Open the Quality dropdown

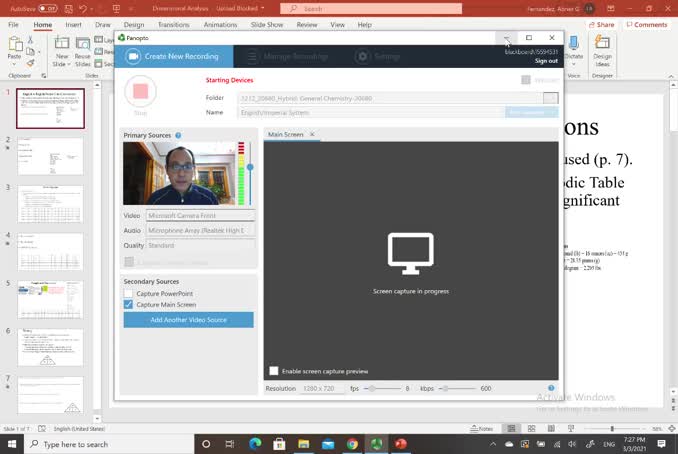click(200, 245)
